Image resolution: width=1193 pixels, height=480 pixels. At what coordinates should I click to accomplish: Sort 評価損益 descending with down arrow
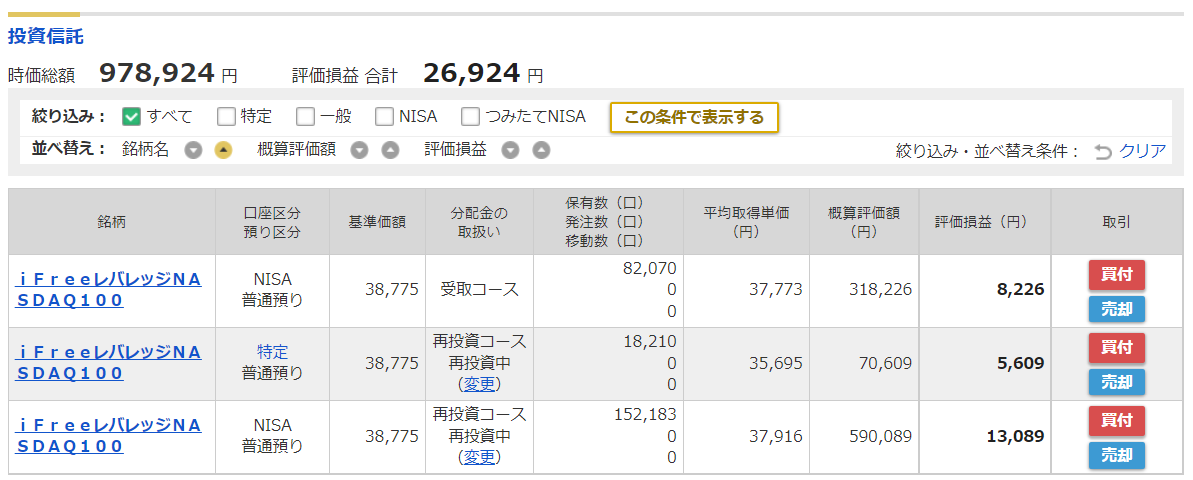tap(511, 151)
